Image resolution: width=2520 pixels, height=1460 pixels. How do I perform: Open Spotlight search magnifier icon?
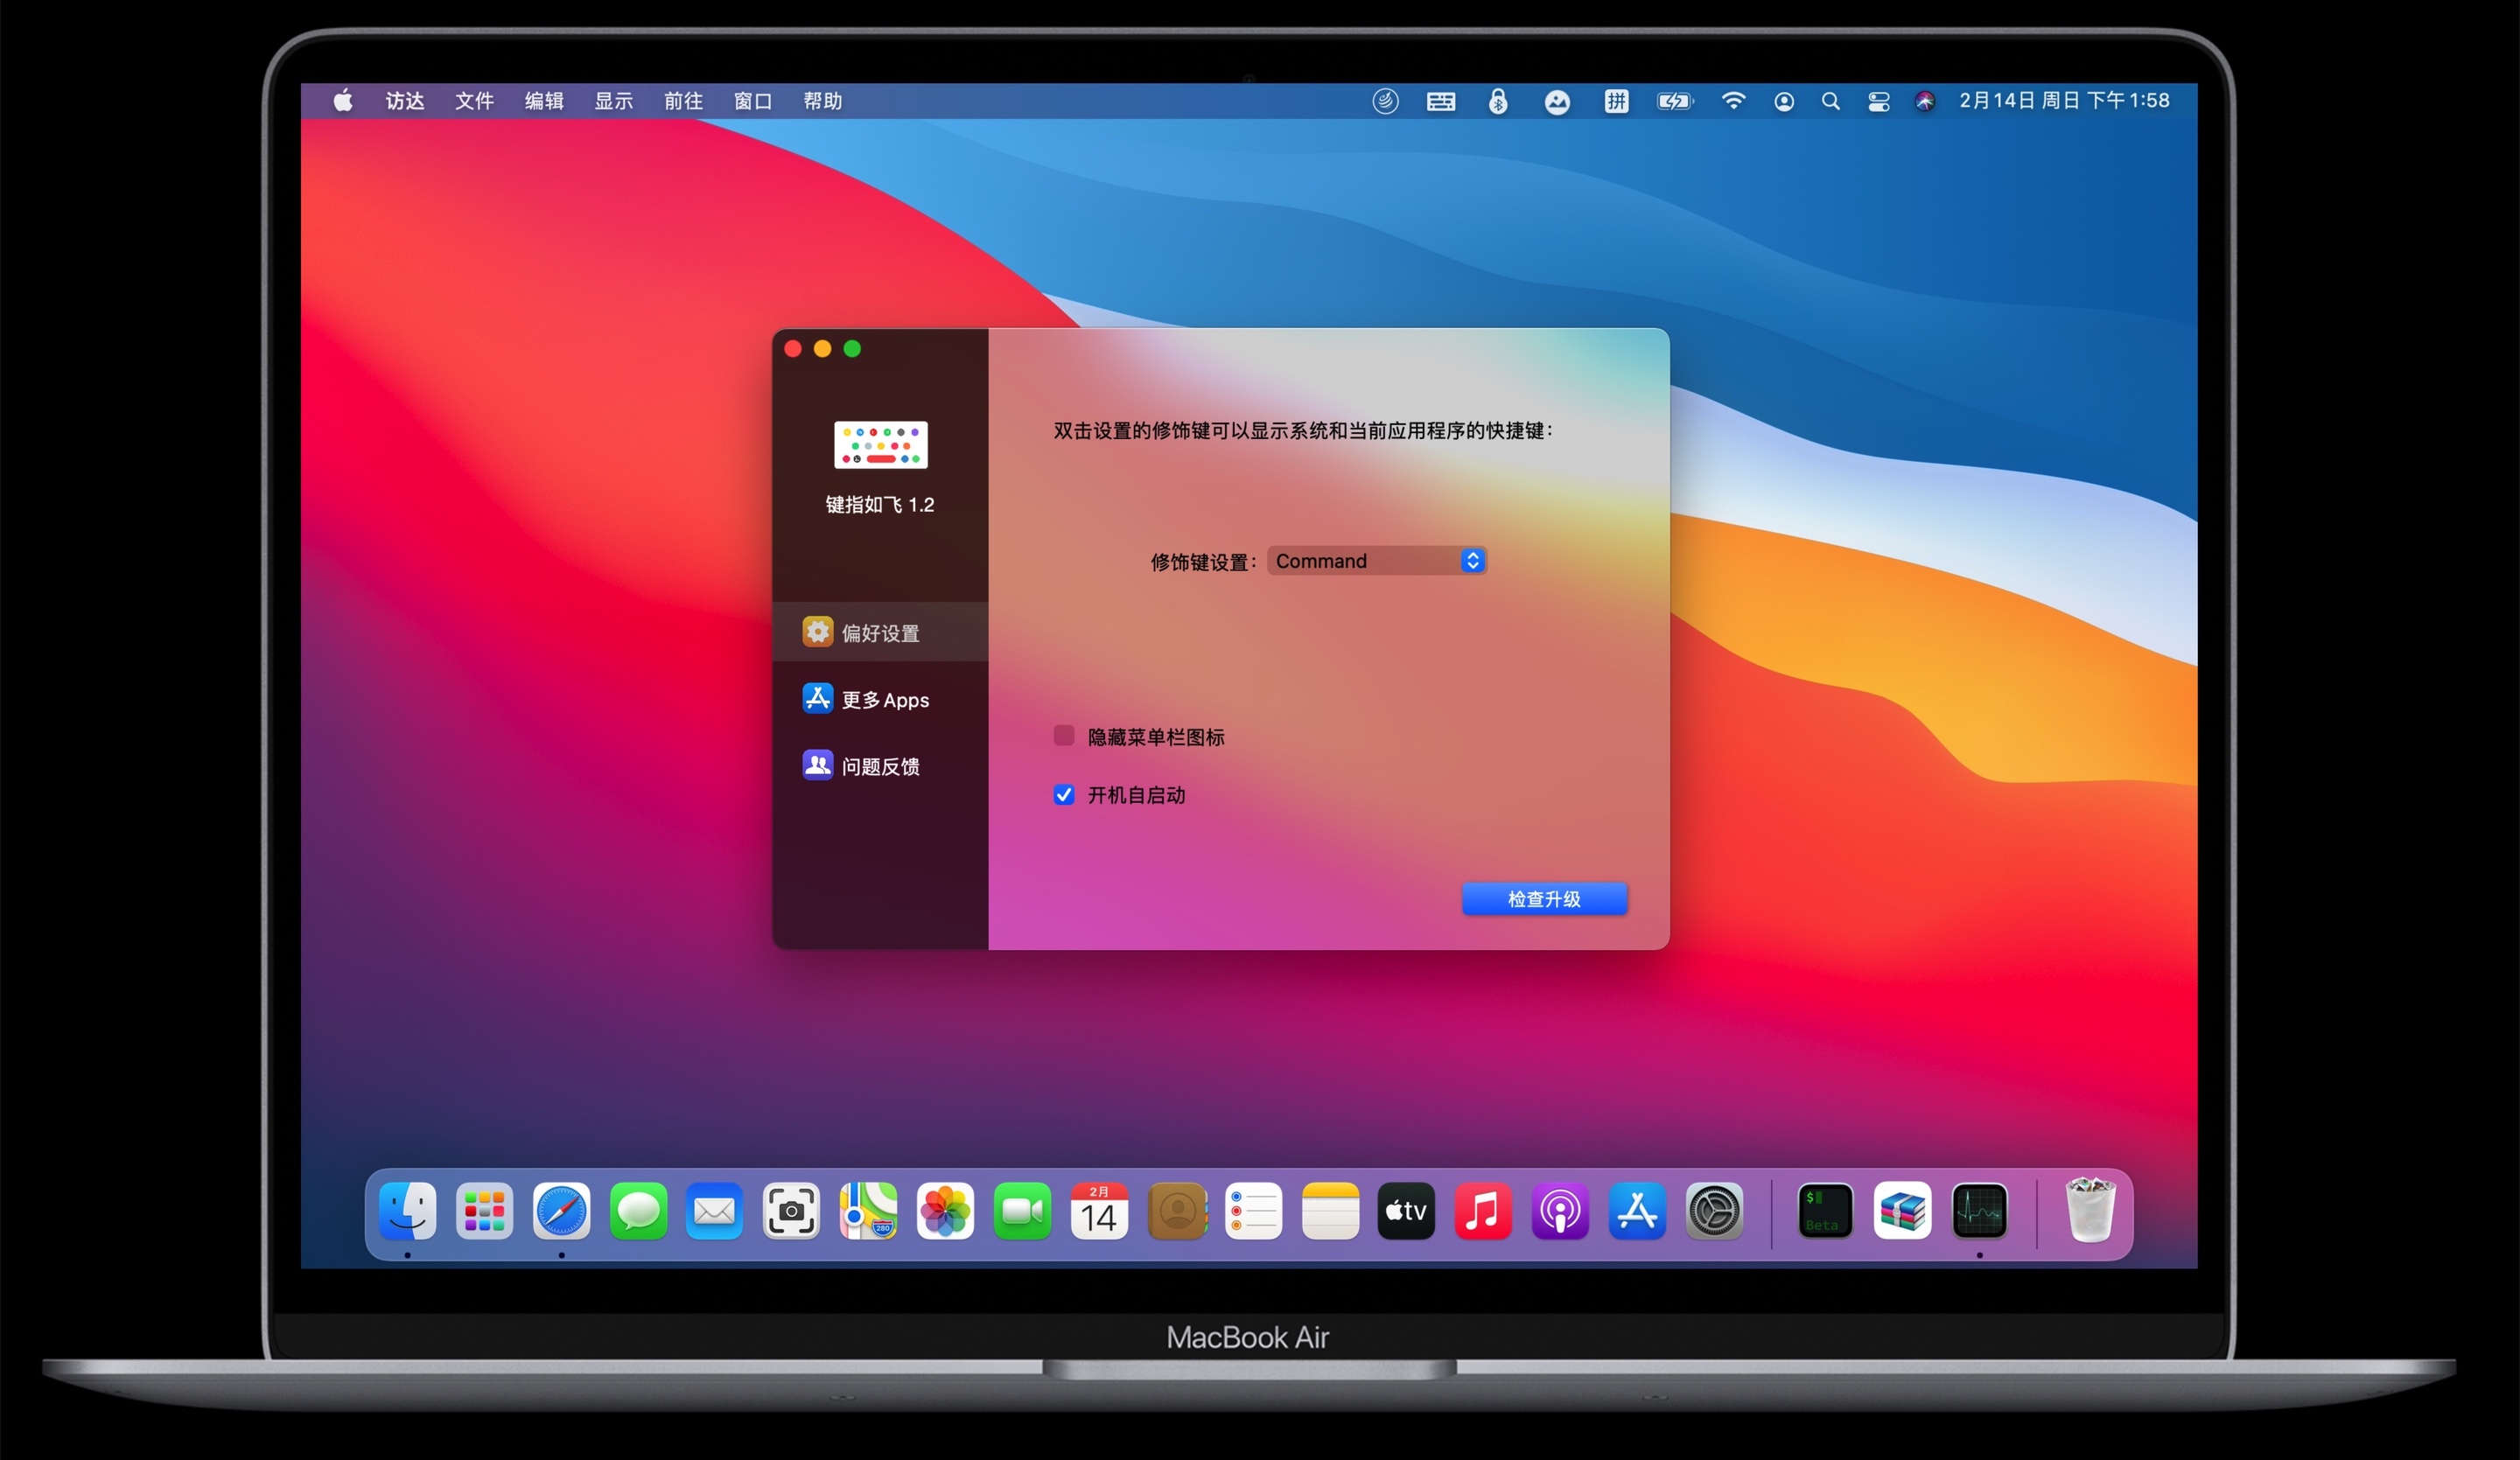click(x=1831, y=101)
